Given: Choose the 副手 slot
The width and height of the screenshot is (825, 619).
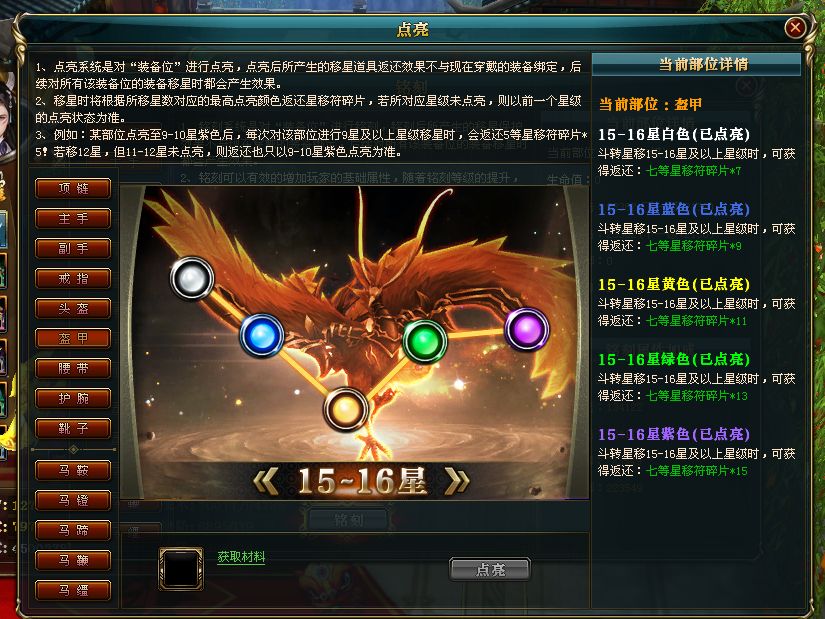Looking at the screenshot, I should pos(73,248).
